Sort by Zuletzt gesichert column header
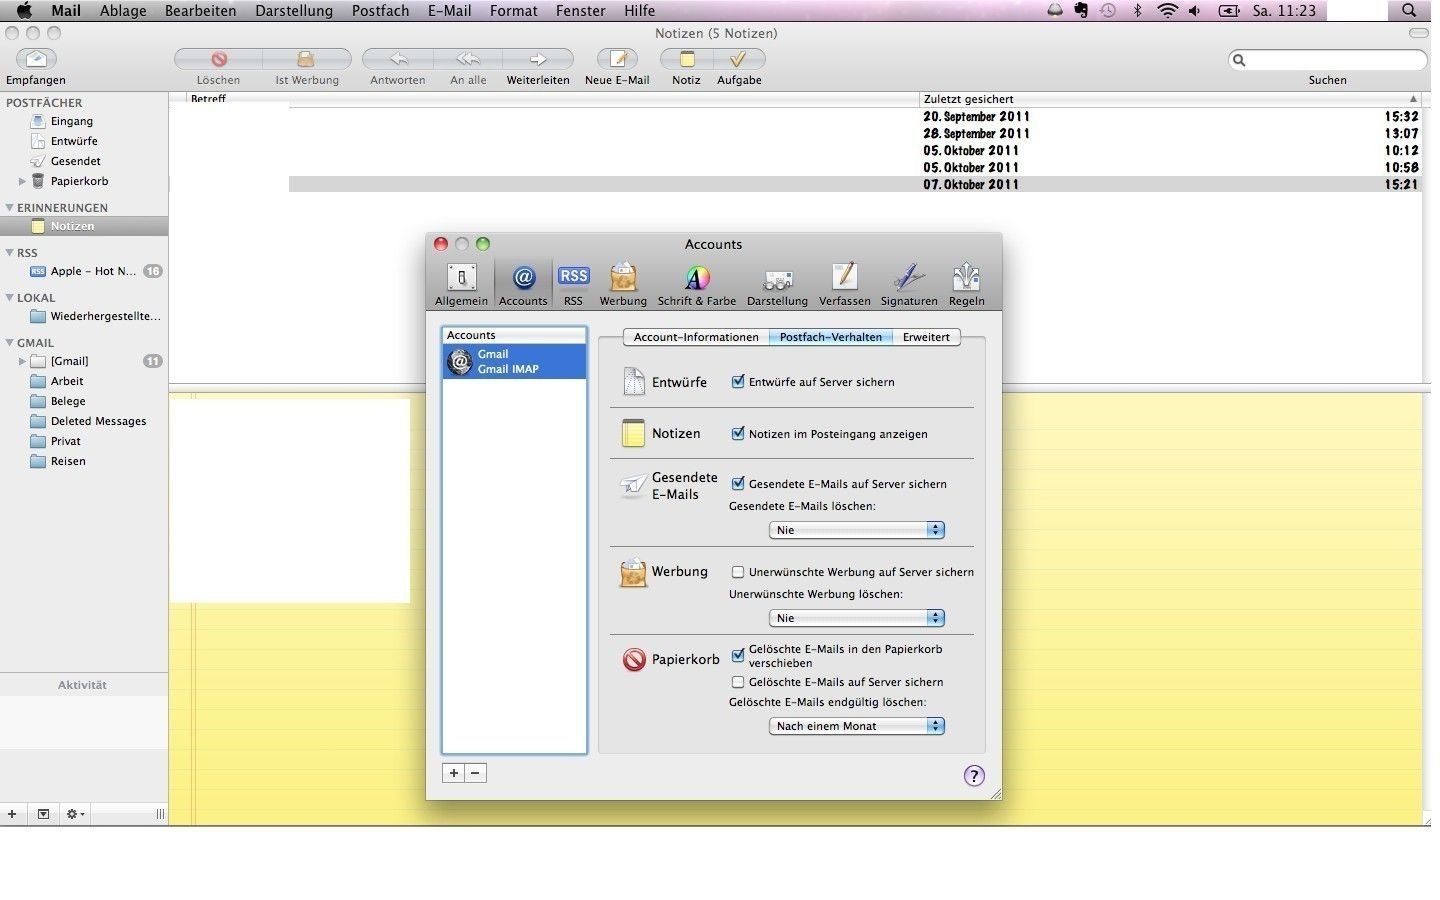The image size is (1440, 900). pyautogui.click(x=1170, y=99)
